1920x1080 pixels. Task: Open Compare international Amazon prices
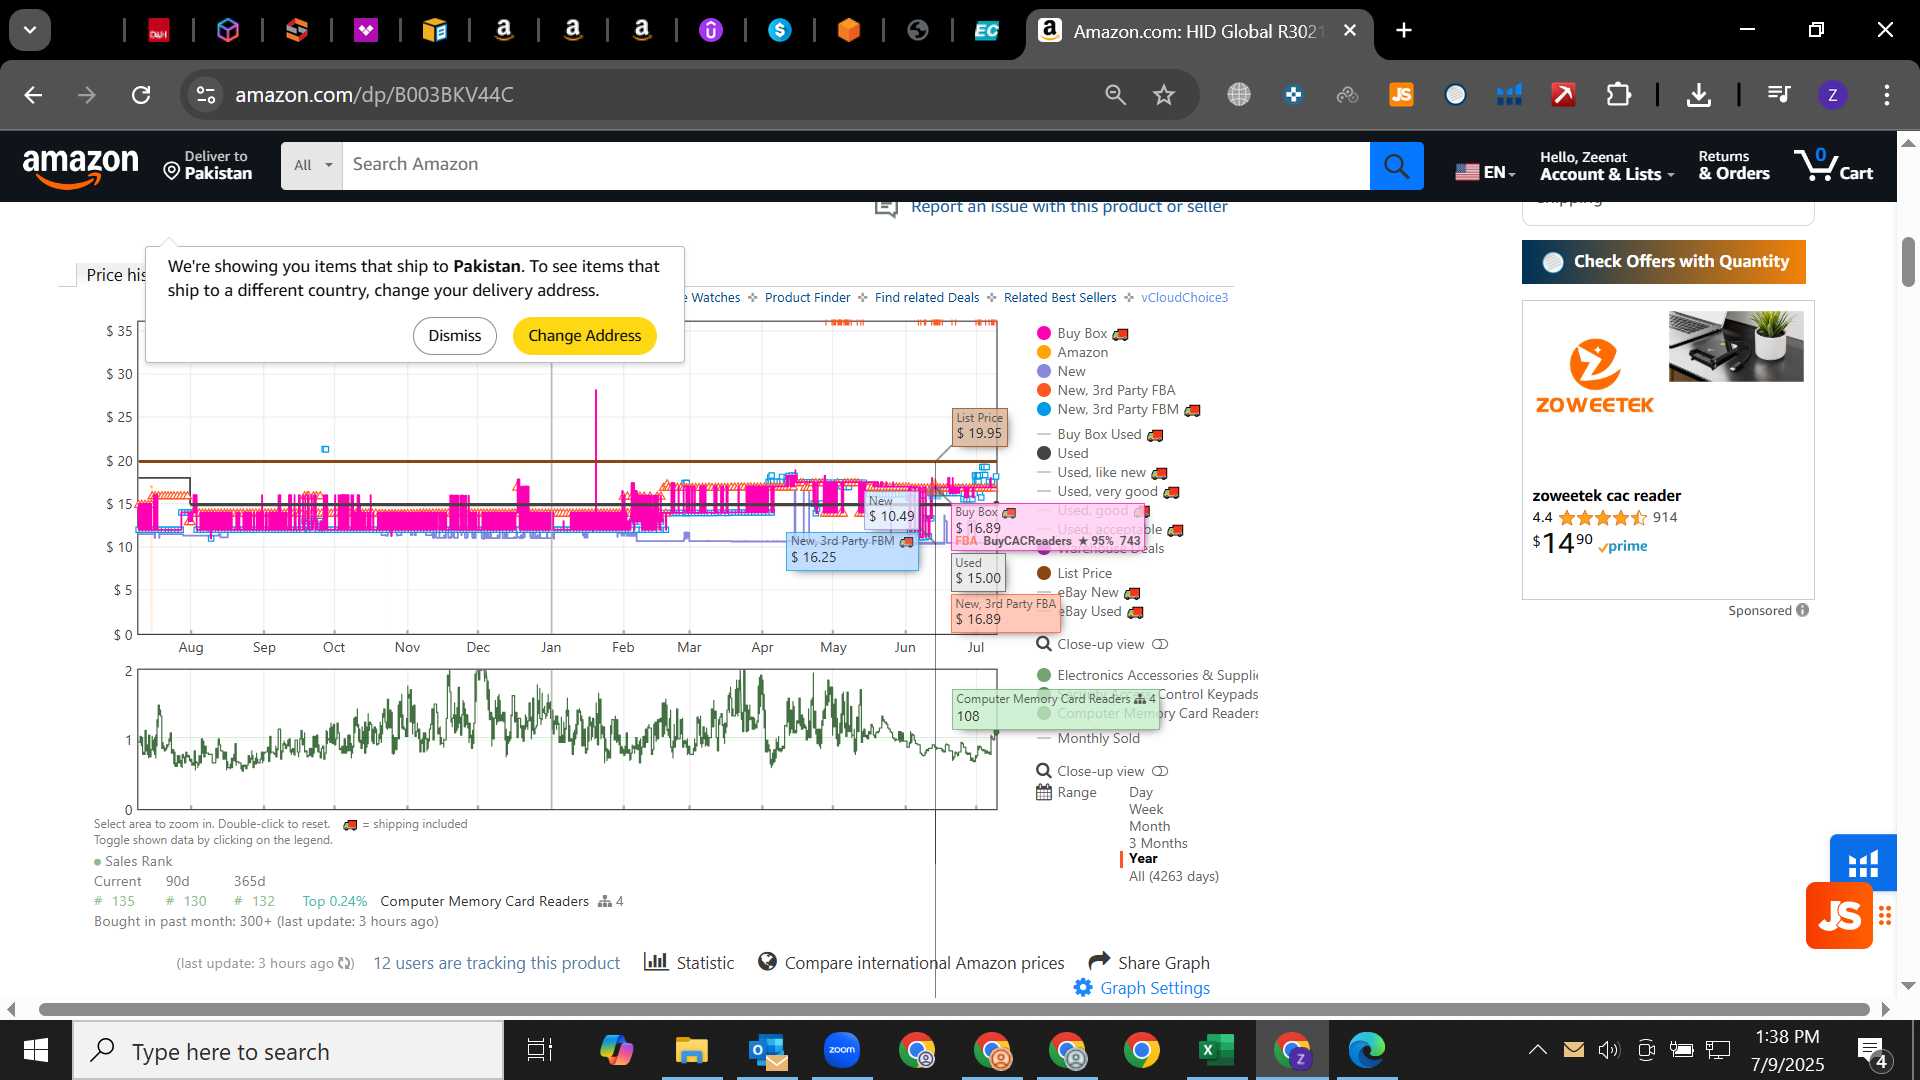[924, 963]
